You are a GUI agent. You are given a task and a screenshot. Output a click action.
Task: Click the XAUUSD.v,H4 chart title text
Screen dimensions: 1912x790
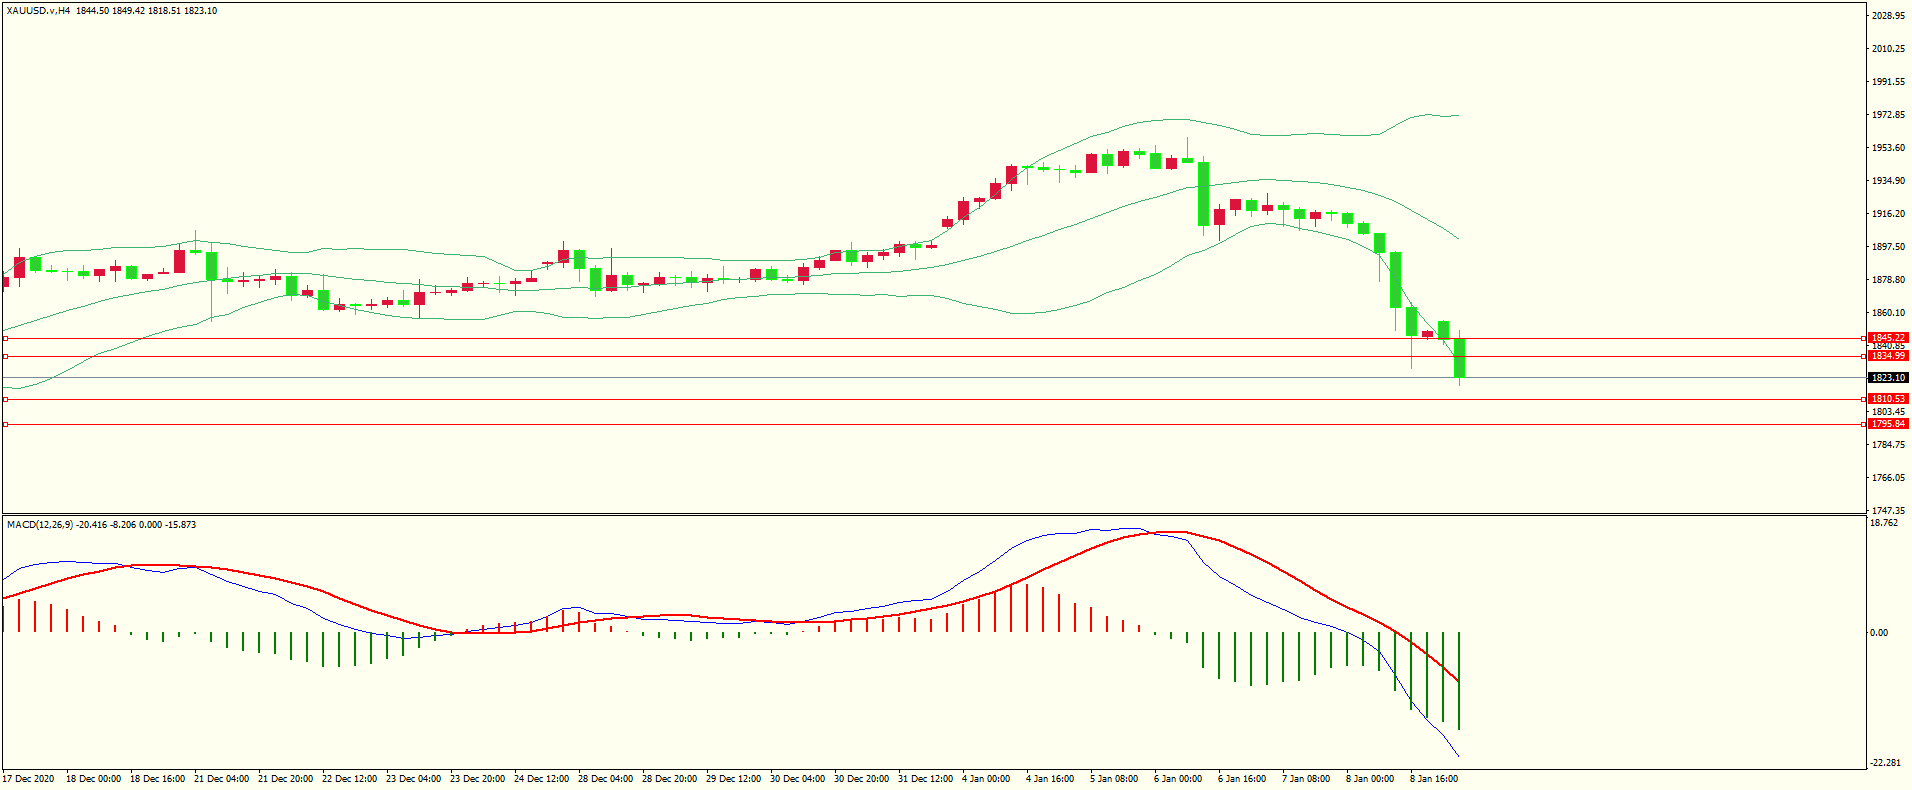[38, 11]
